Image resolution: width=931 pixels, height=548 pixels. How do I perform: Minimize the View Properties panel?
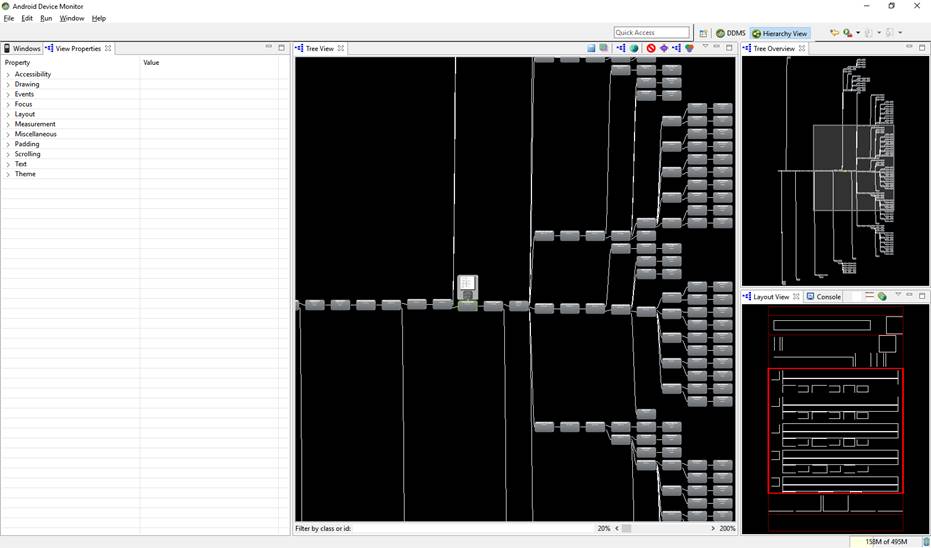click(269, 46)
